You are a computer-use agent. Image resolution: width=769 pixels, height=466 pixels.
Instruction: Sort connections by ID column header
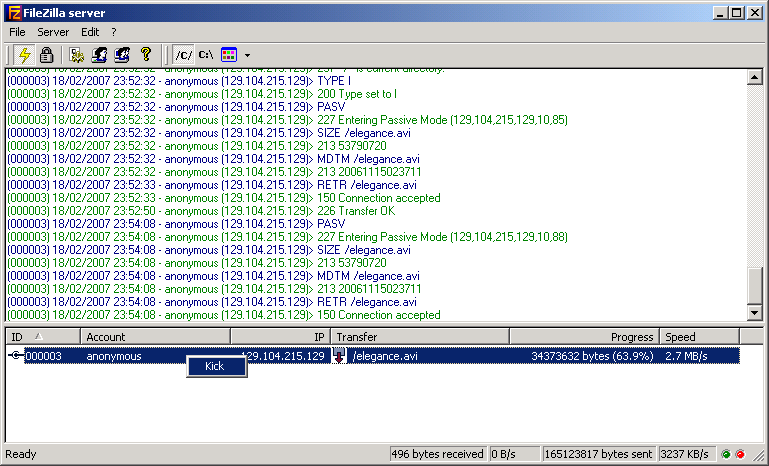pos(43,337)
